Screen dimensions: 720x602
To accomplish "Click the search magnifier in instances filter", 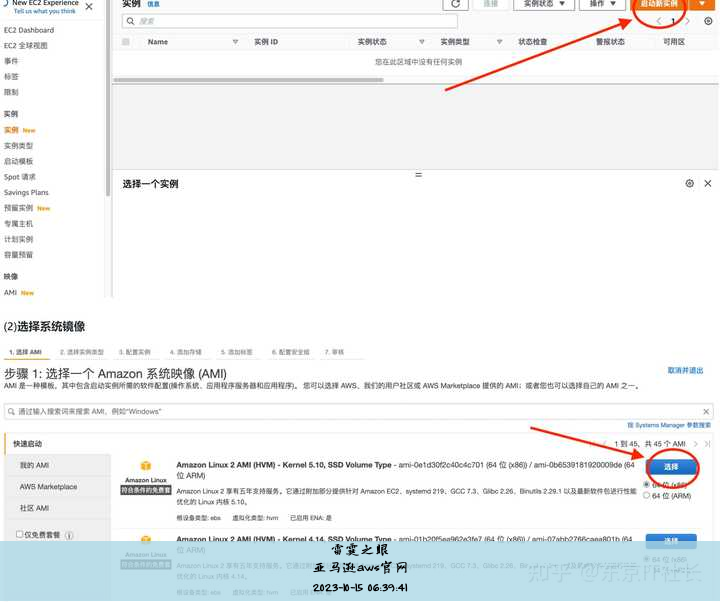I will tap(130, 21).
